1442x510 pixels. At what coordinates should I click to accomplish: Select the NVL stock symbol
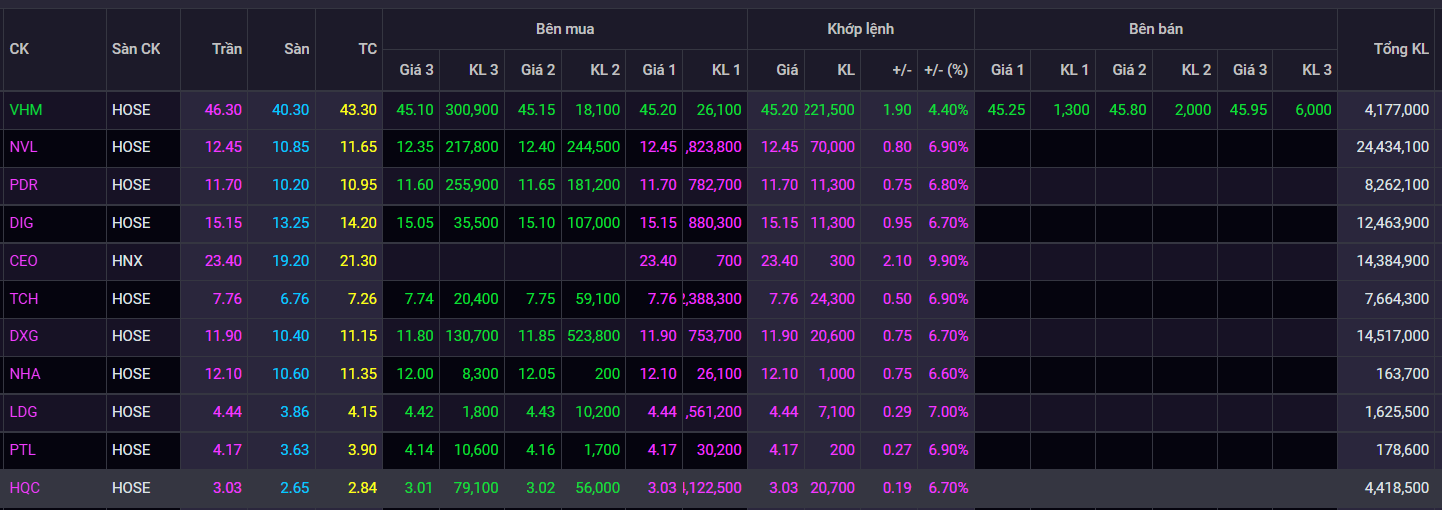25,147
